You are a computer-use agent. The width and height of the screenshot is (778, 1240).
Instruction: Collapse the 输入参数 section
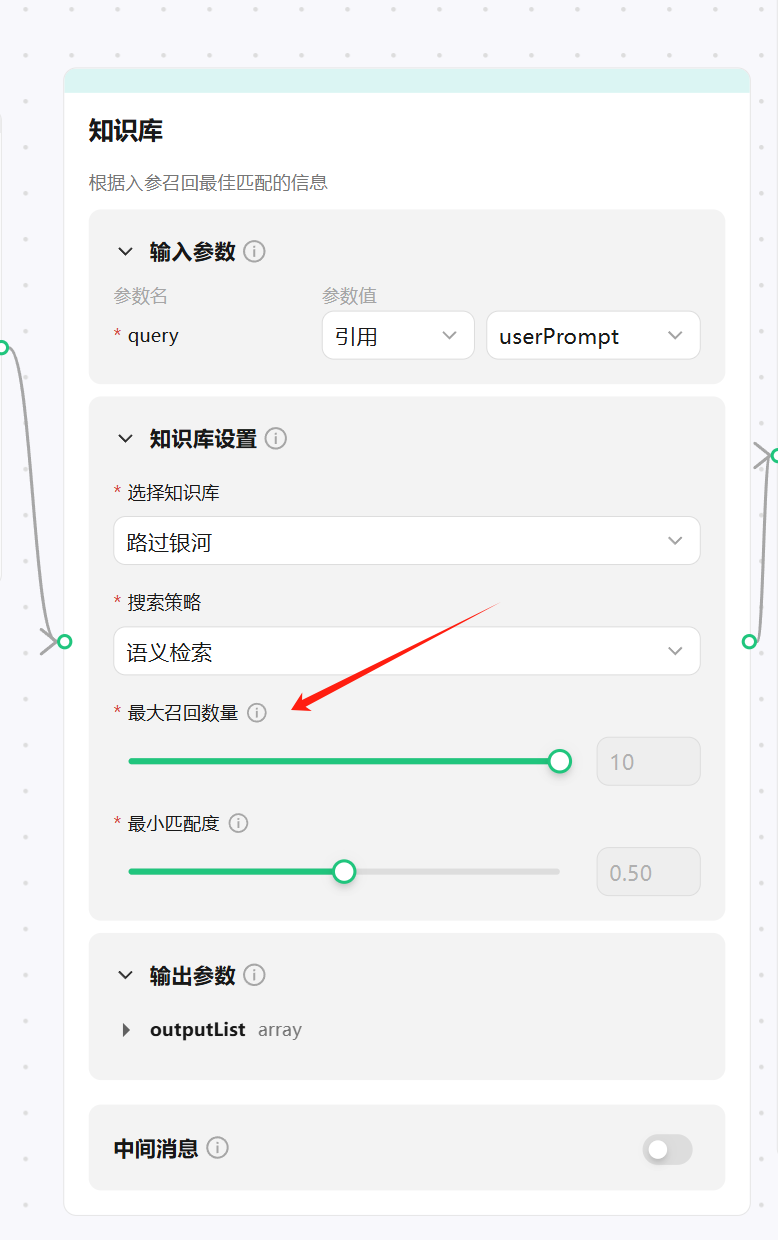125,251
